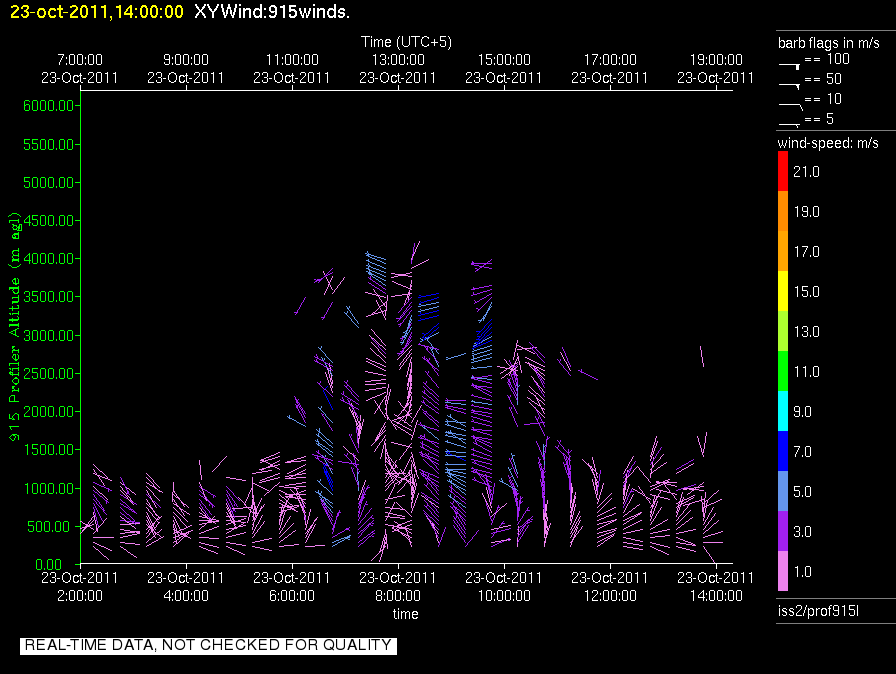
Task: Select the cyan 9.0 wind-speed color
Action: coord(783,411)
